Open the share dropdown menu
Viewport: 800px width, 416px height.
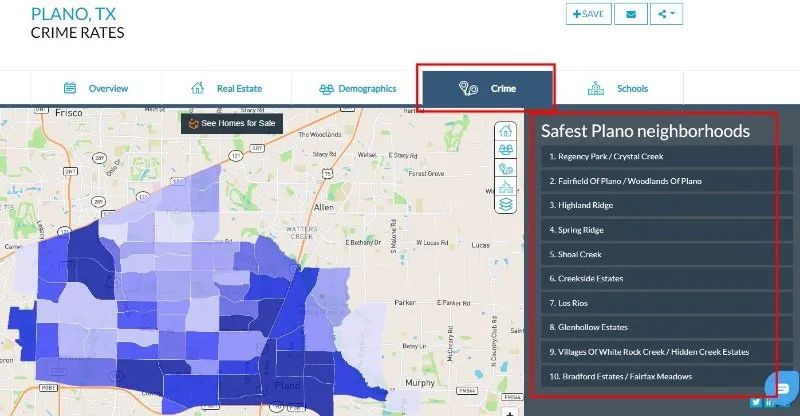click(665, 14)
